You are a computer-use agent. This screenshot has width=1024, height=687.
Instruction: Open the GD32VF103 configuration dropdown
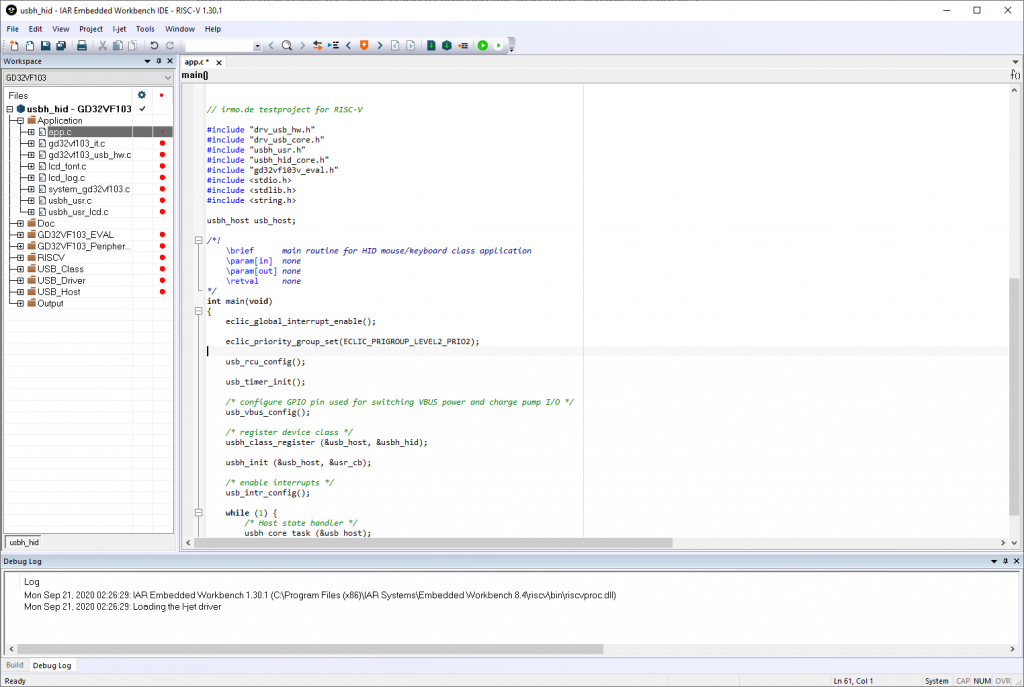pyautogui.click(x=88, y=78)
